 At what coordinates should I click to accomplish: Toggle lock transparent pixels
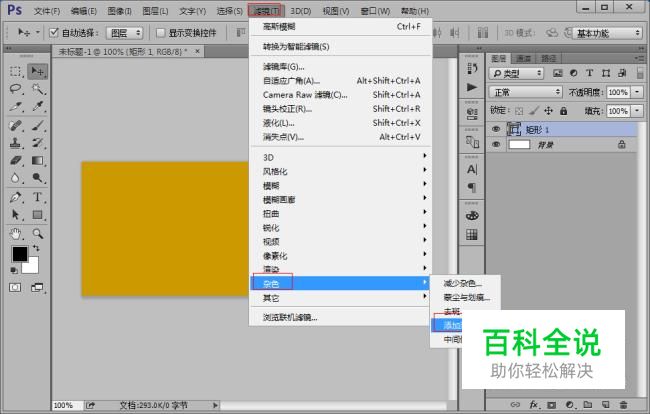pos(519,111)
